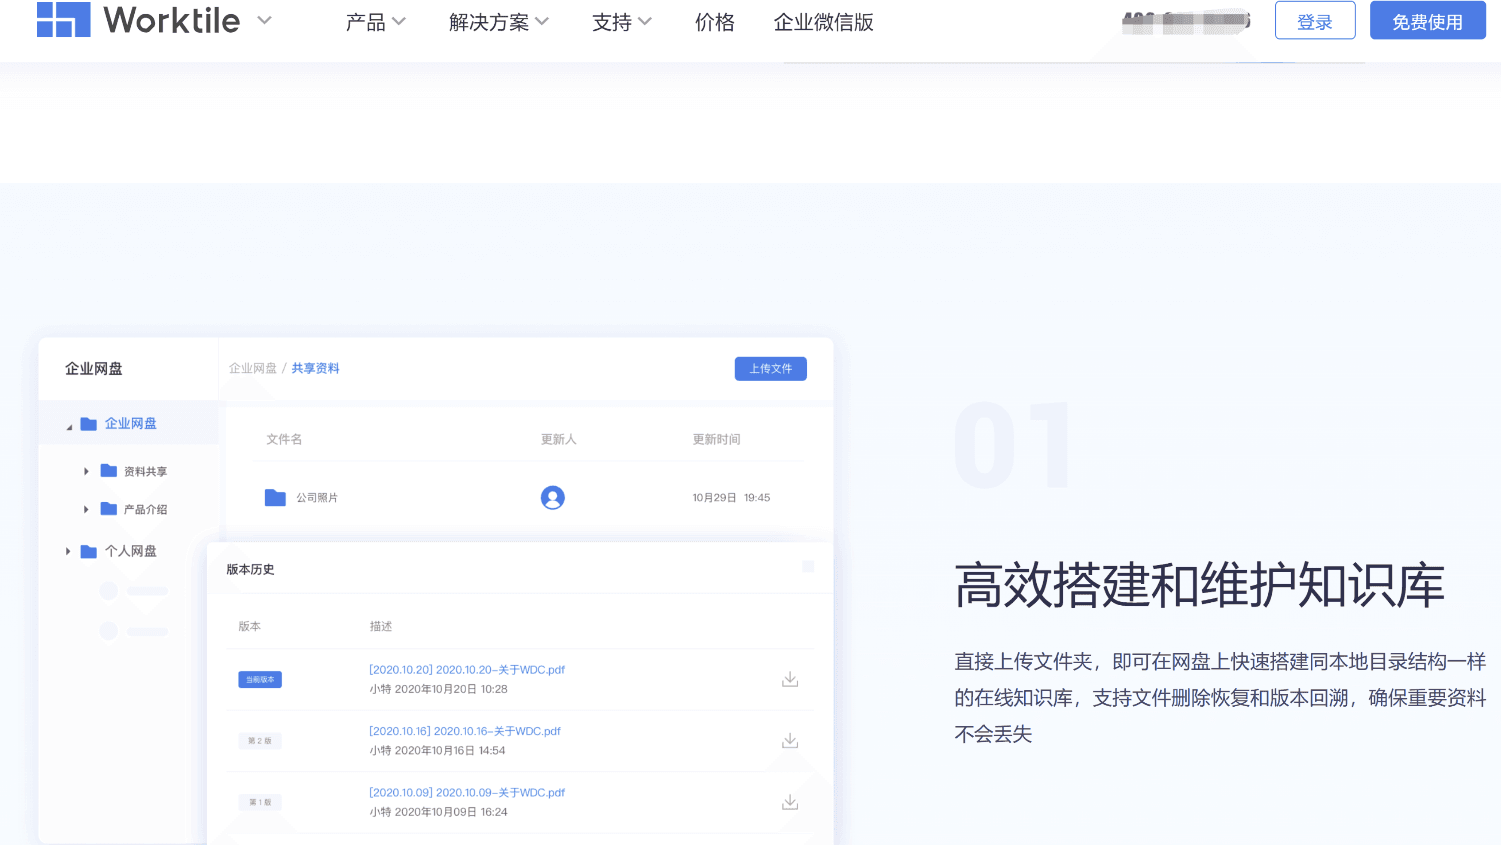1501x845 pixels.
Task: Click the 当前版本 badge
Action: (260, 679)
